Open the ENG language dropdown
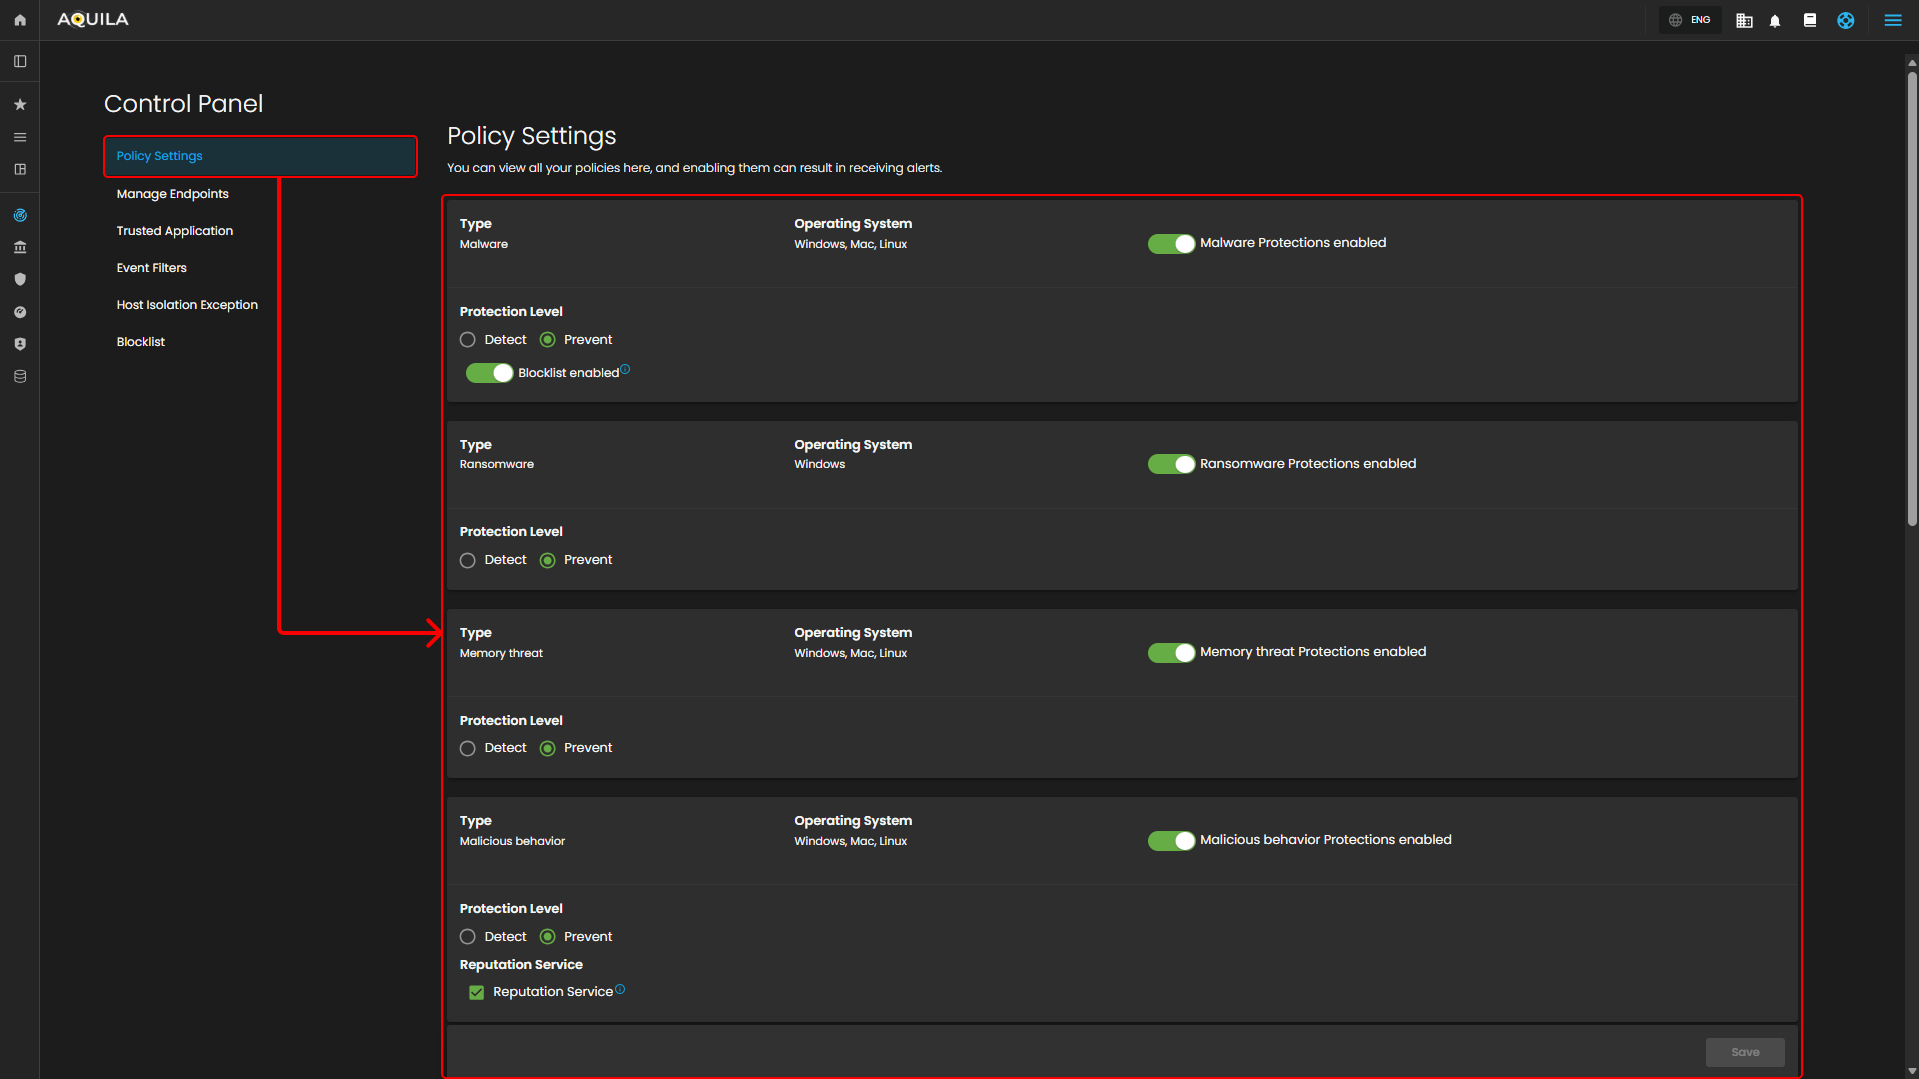The width and height of the screenshot is (1919, 1079). (x=1690, y=20)
